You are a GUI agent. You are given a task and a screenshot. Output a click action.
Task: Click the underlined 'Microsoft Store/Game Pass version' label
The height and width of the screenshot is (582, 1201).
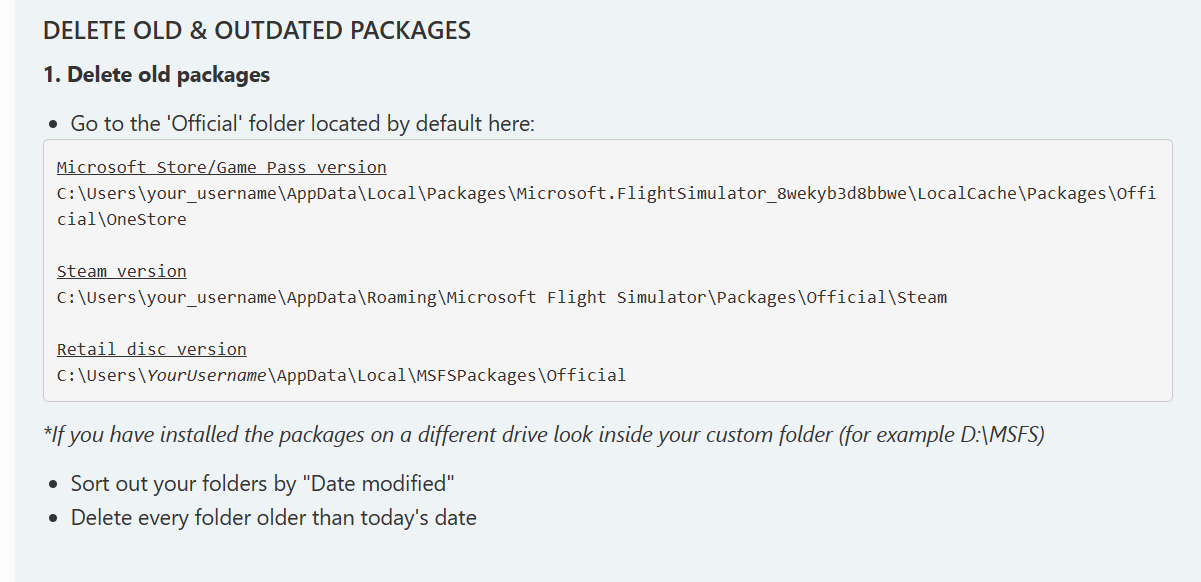[x=221, y=167]
